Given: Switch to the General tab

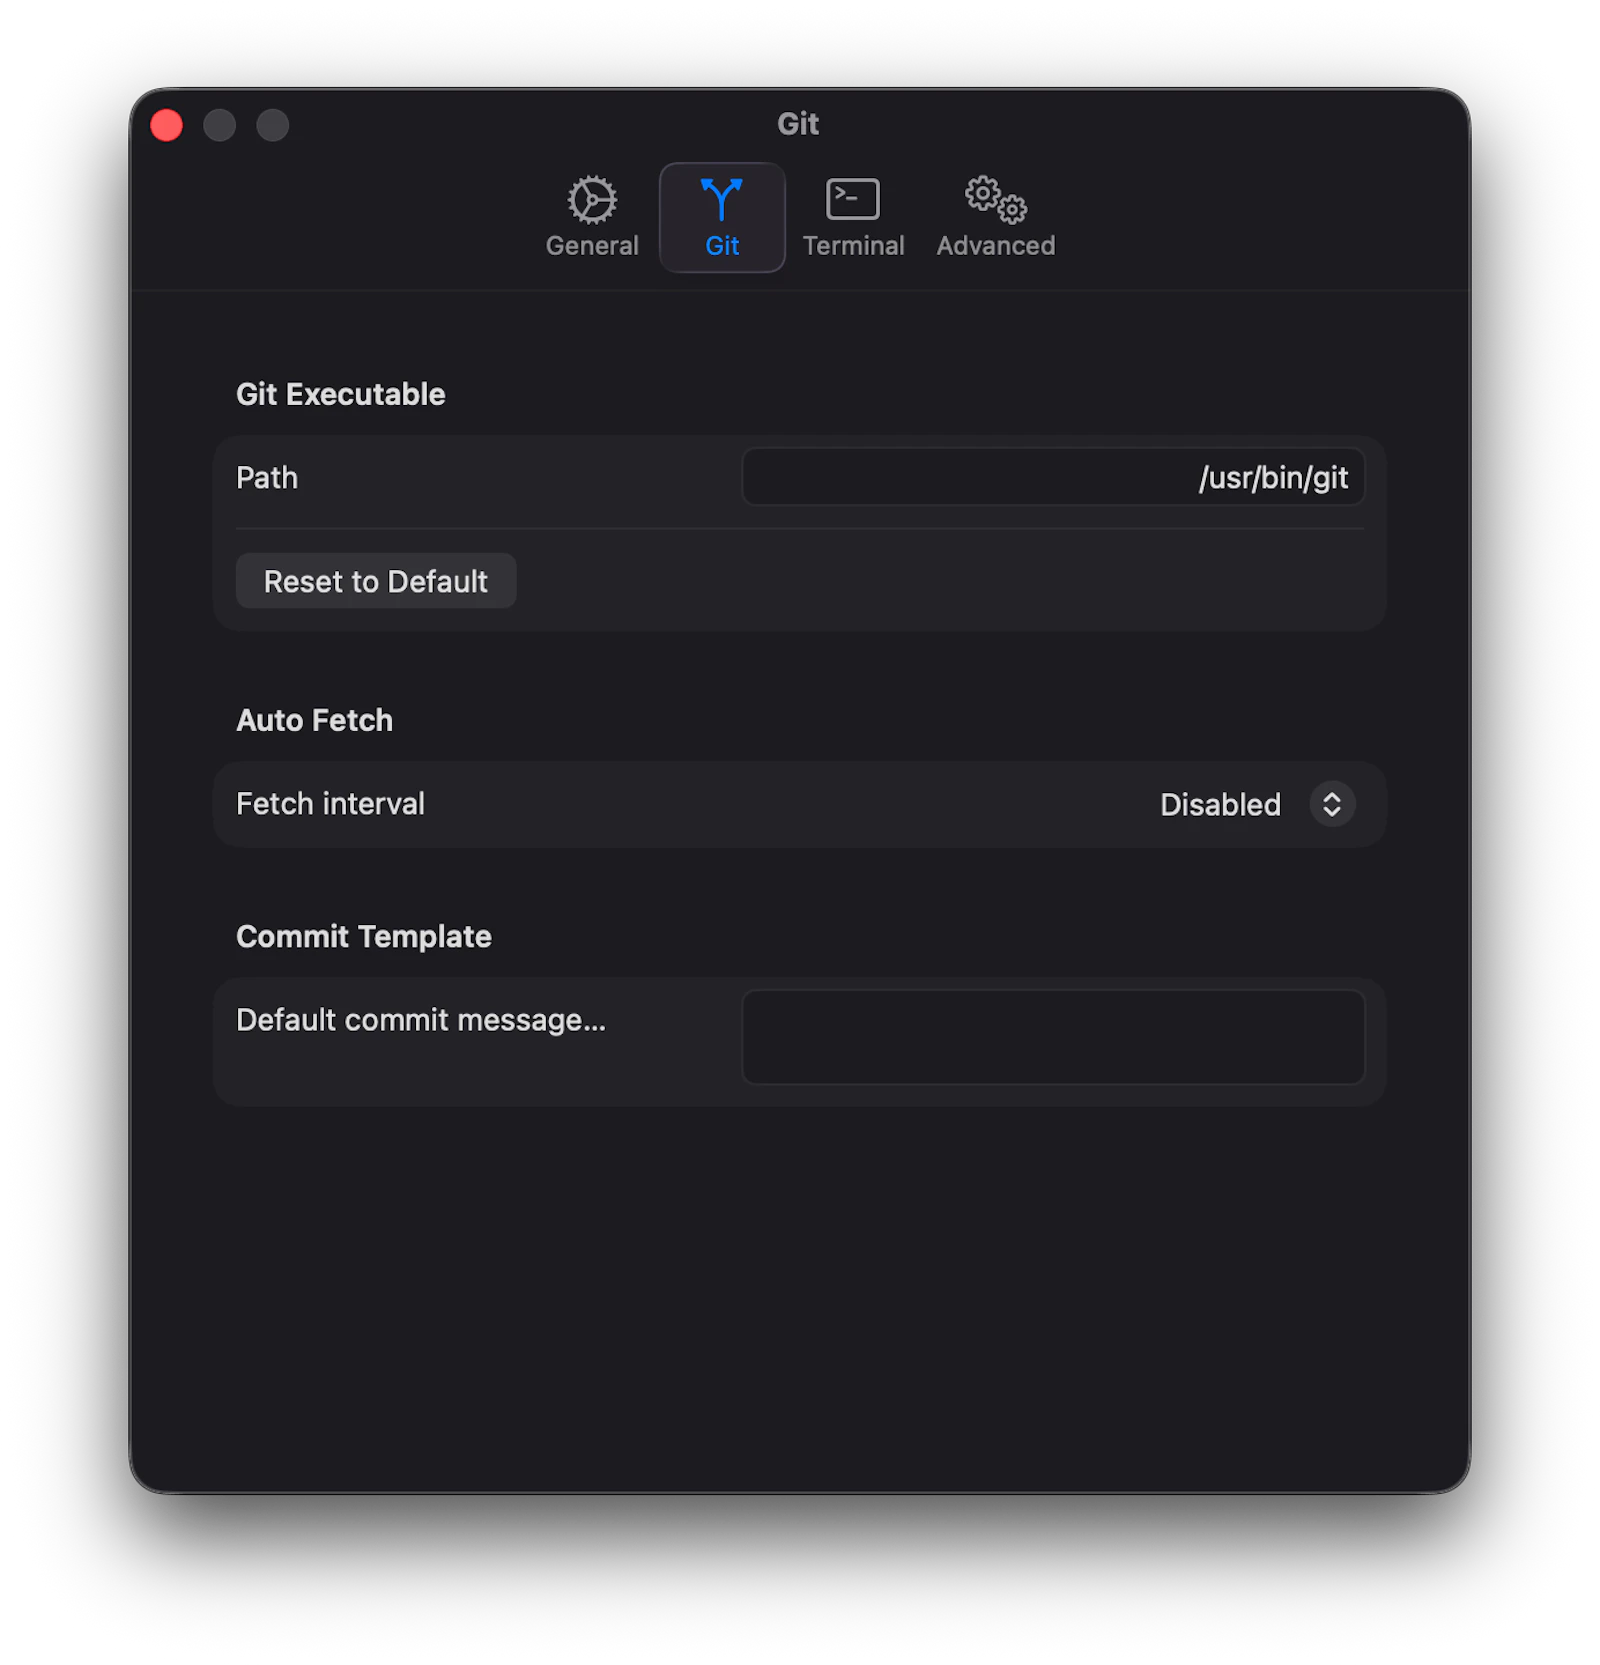Looking at the screenshot, I should pos(592,218).
